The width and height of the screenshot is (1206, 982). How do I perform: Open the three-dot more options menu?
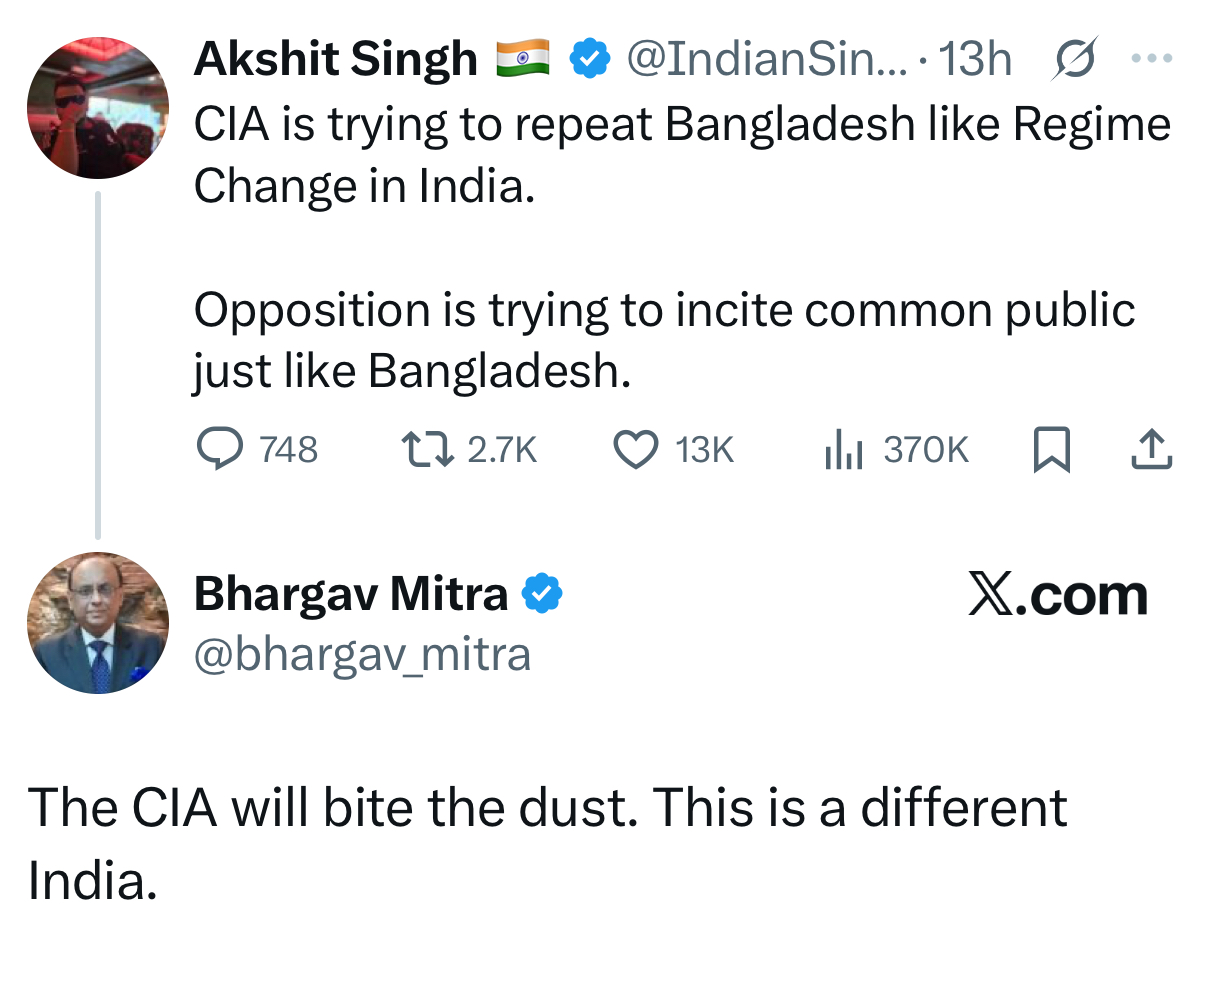(1151, 59)
